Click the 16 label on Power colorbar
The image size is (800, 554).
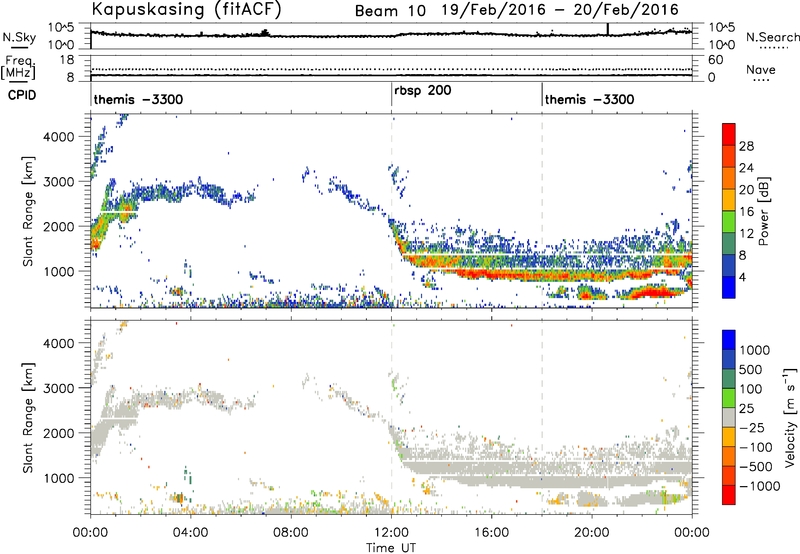tap(746, 212)
